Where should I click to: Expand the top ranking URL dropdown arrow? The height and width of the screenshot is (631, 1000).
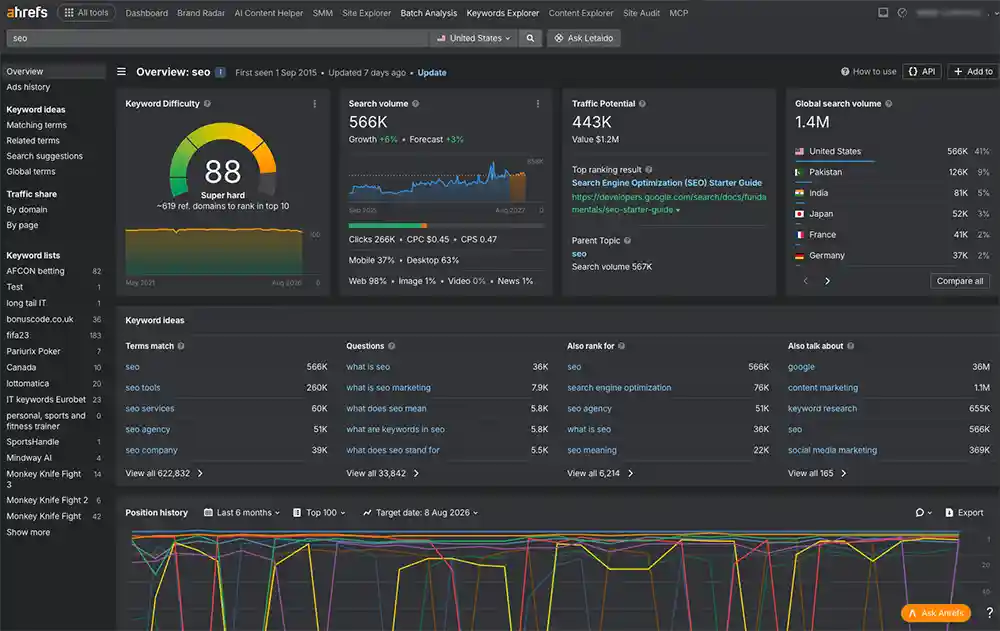pyautogui.click(x=678, y=210)
